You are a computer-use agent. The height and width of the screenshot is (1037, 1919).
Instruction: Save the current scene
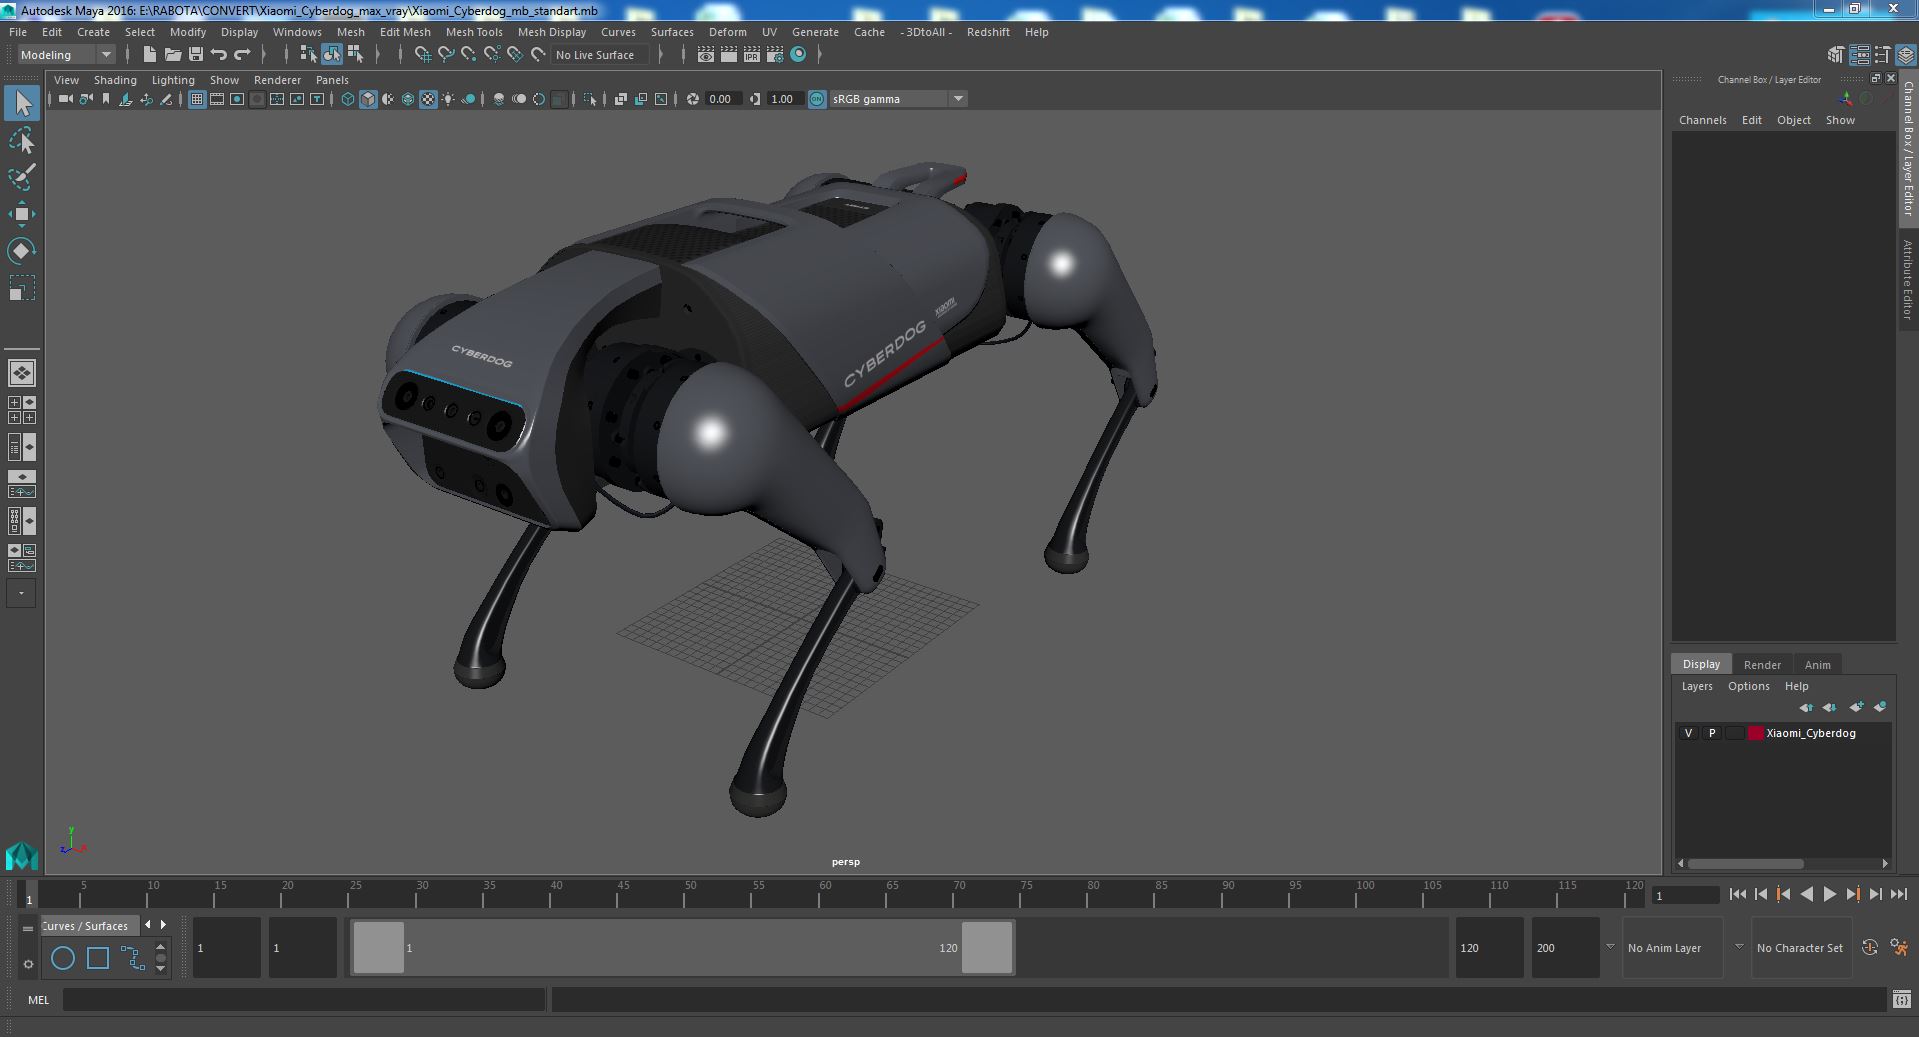(x=196, y=55)
